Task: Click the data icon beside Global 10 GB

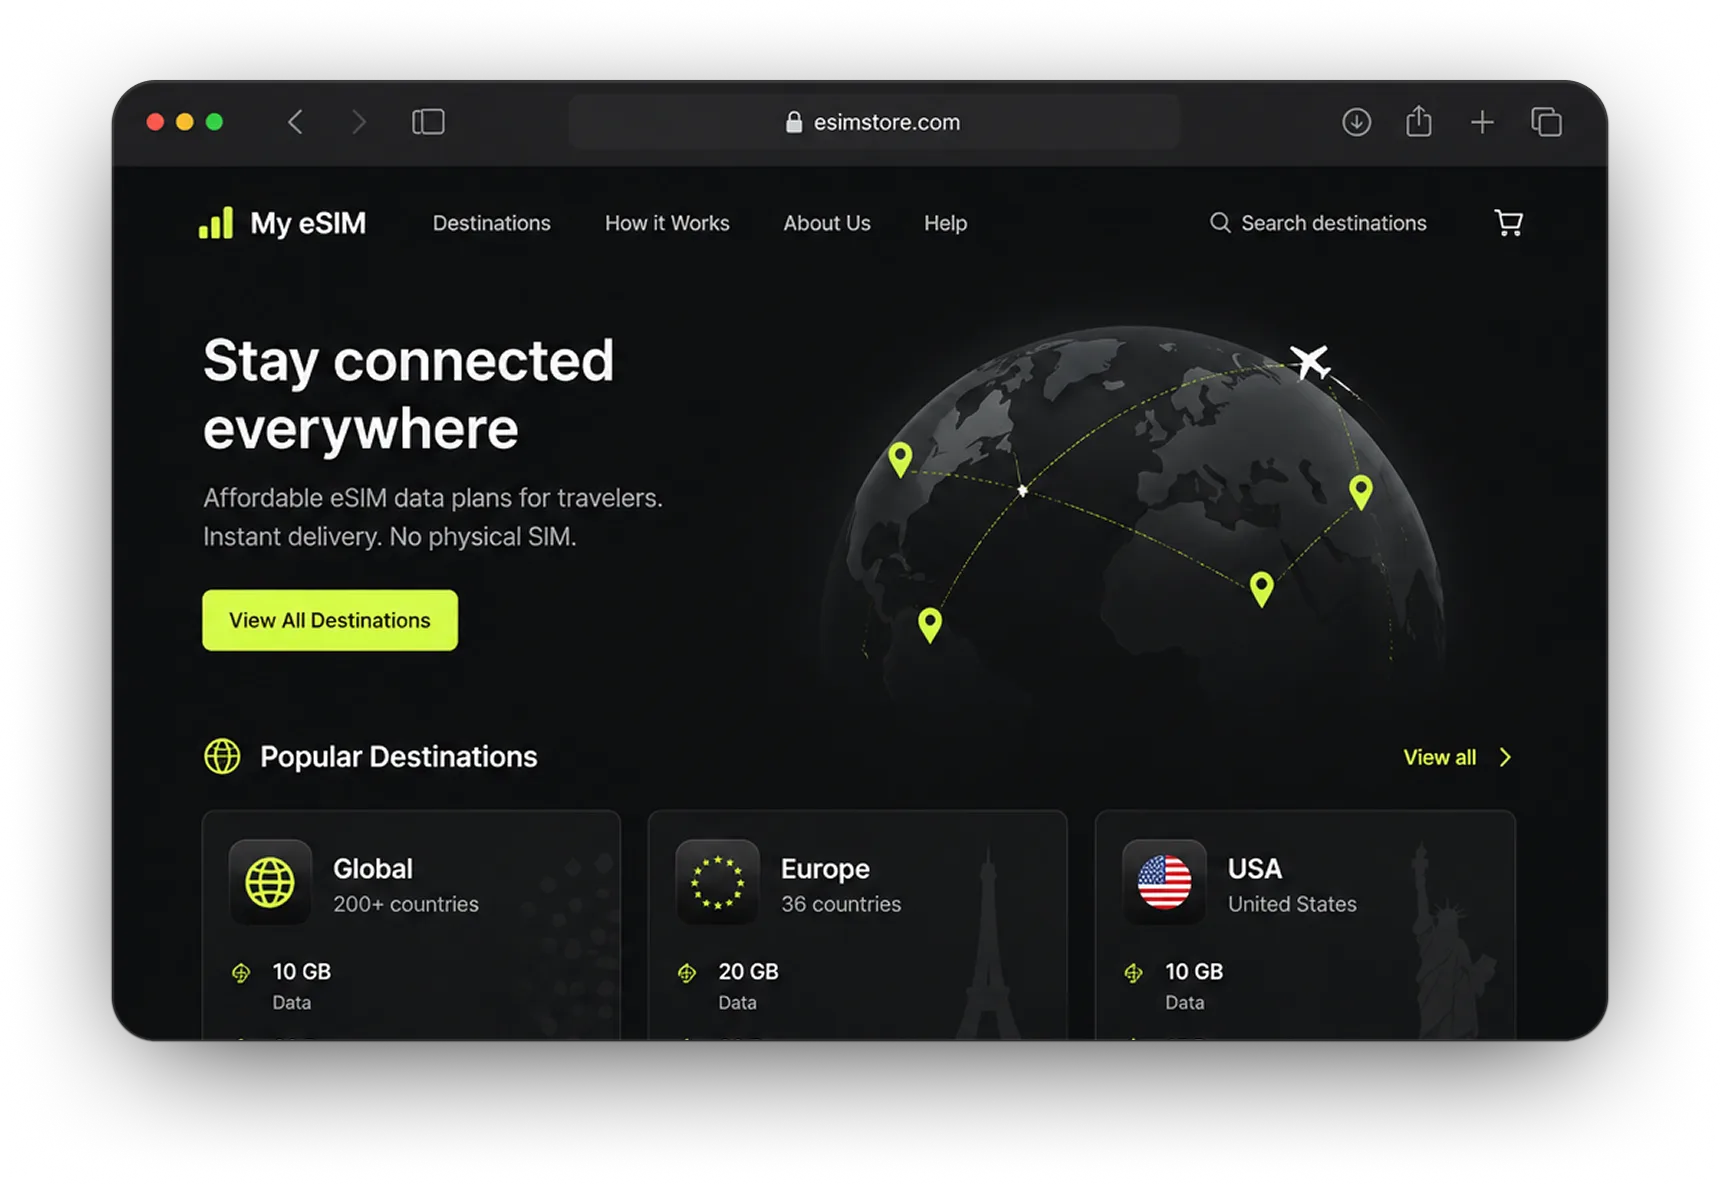Action: [x=241, y=972]
